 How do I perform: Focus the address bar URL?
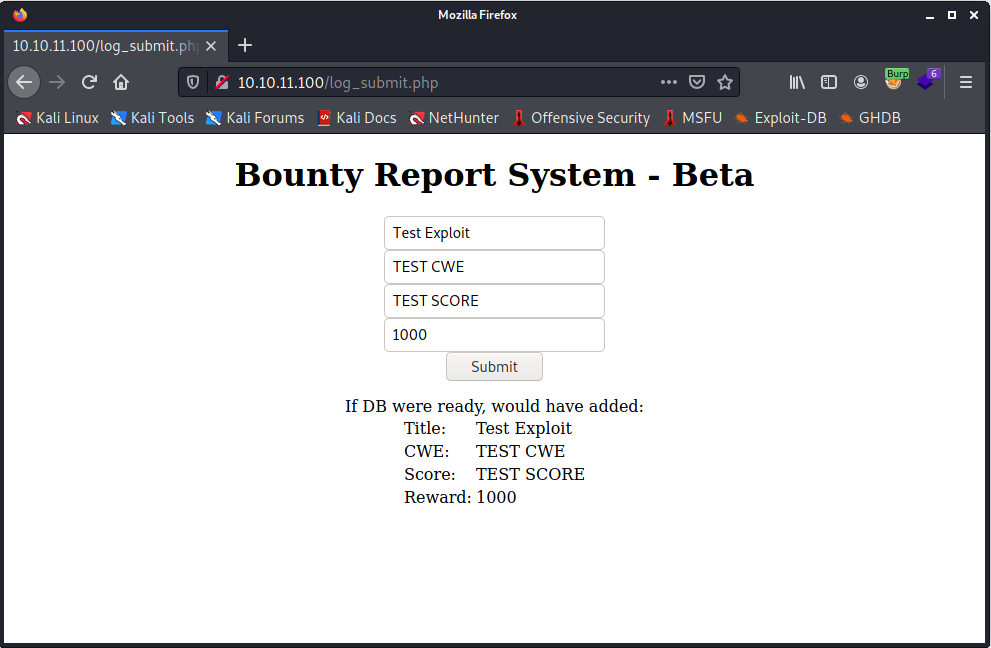tap(442, 83)
